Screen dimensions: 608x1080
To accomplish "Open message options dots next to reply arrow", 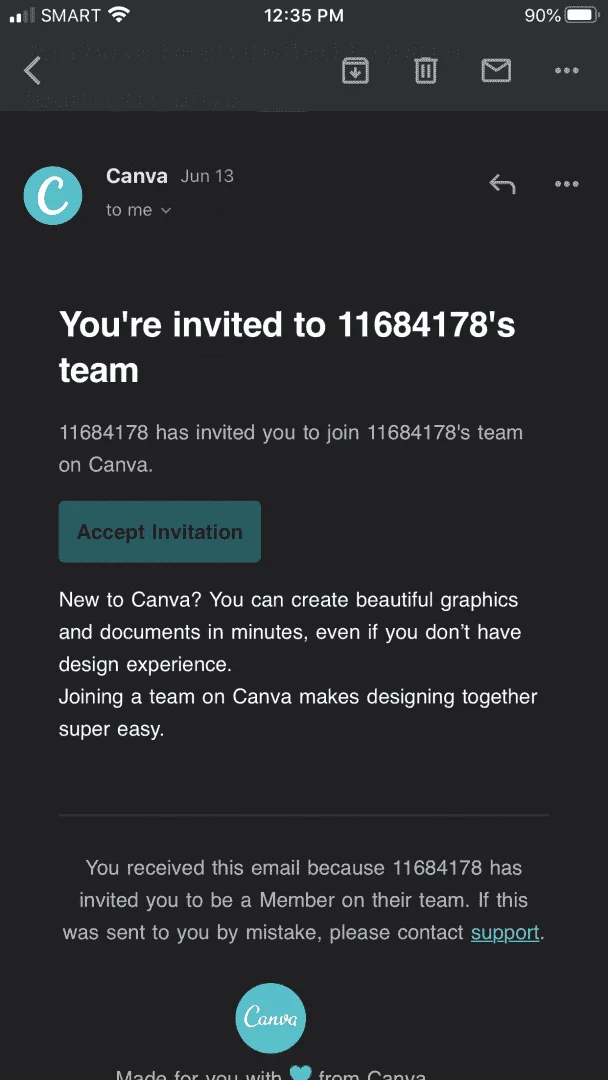I will 566,184.
